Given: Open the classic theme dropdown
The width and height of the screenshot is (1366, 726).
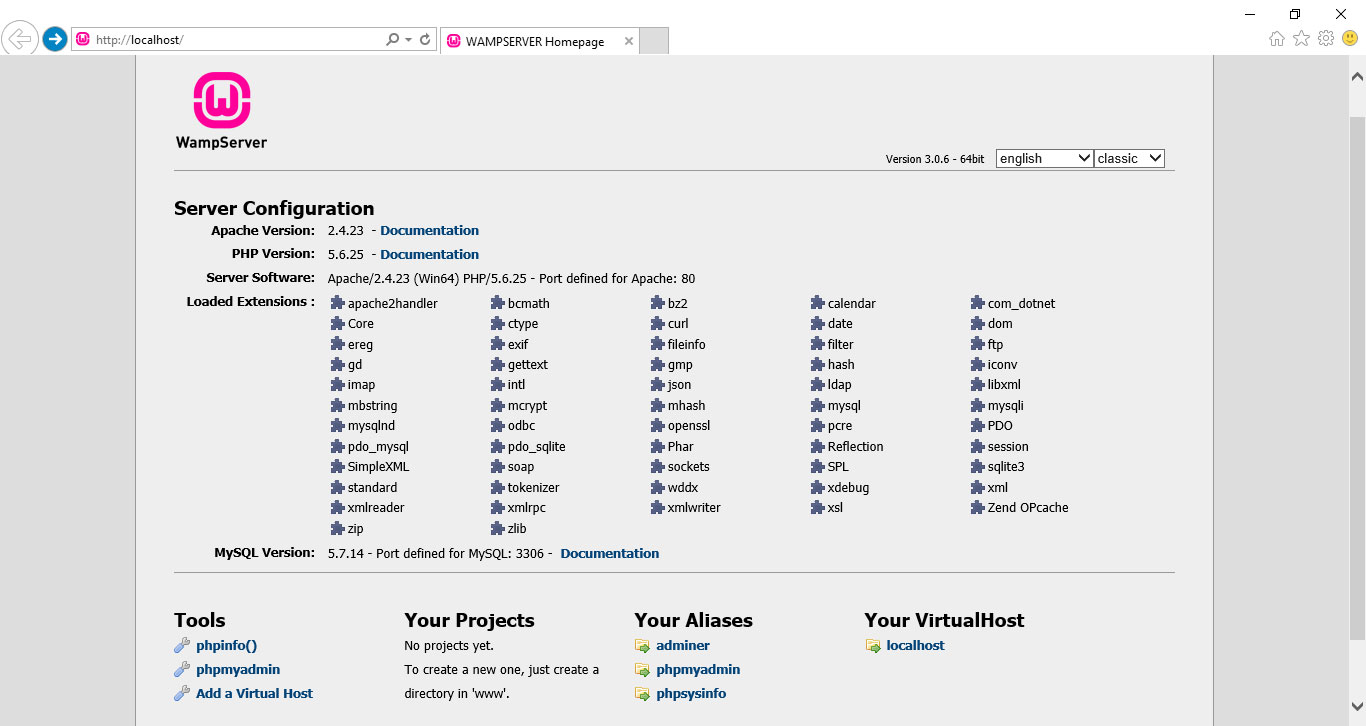Looking at the screenshot, I should tap(1129, 158).
